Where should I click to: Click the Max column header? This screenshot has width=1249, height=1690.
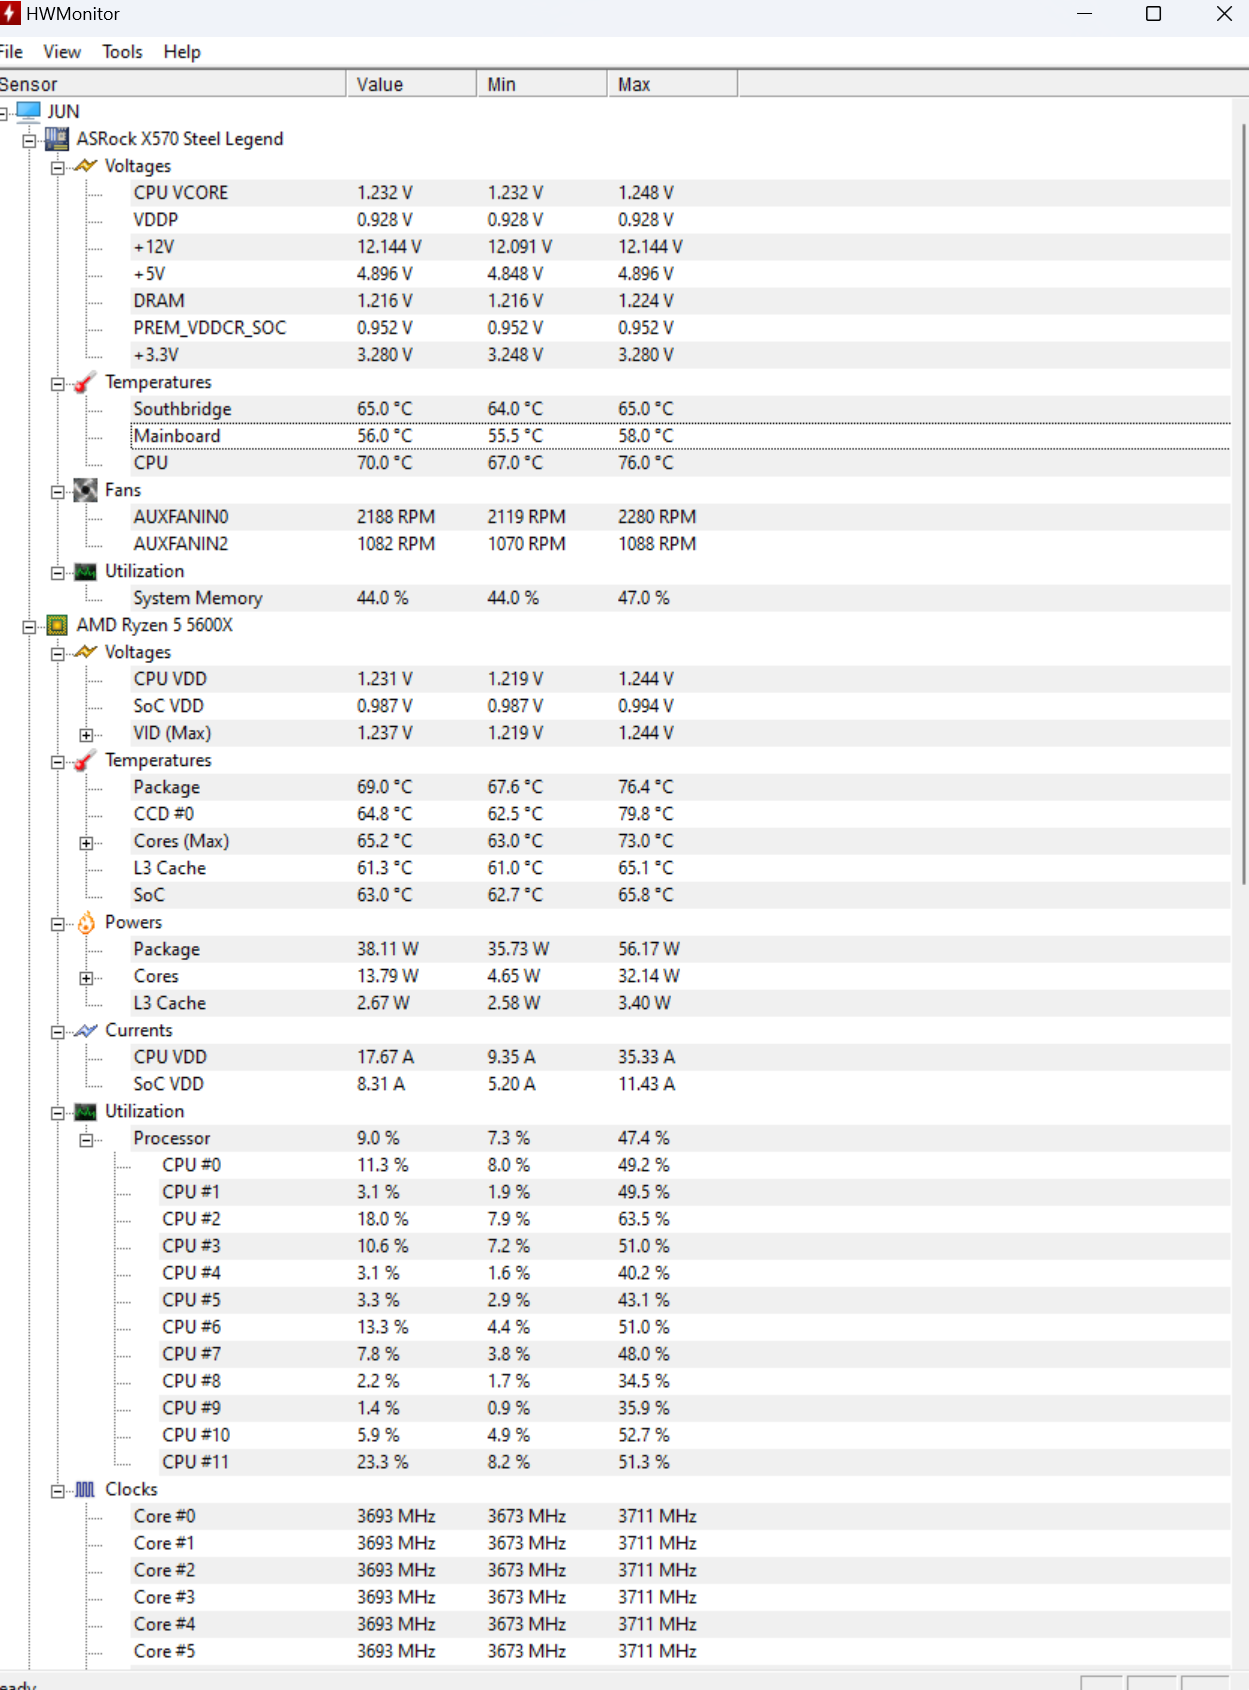click(672, 84)
